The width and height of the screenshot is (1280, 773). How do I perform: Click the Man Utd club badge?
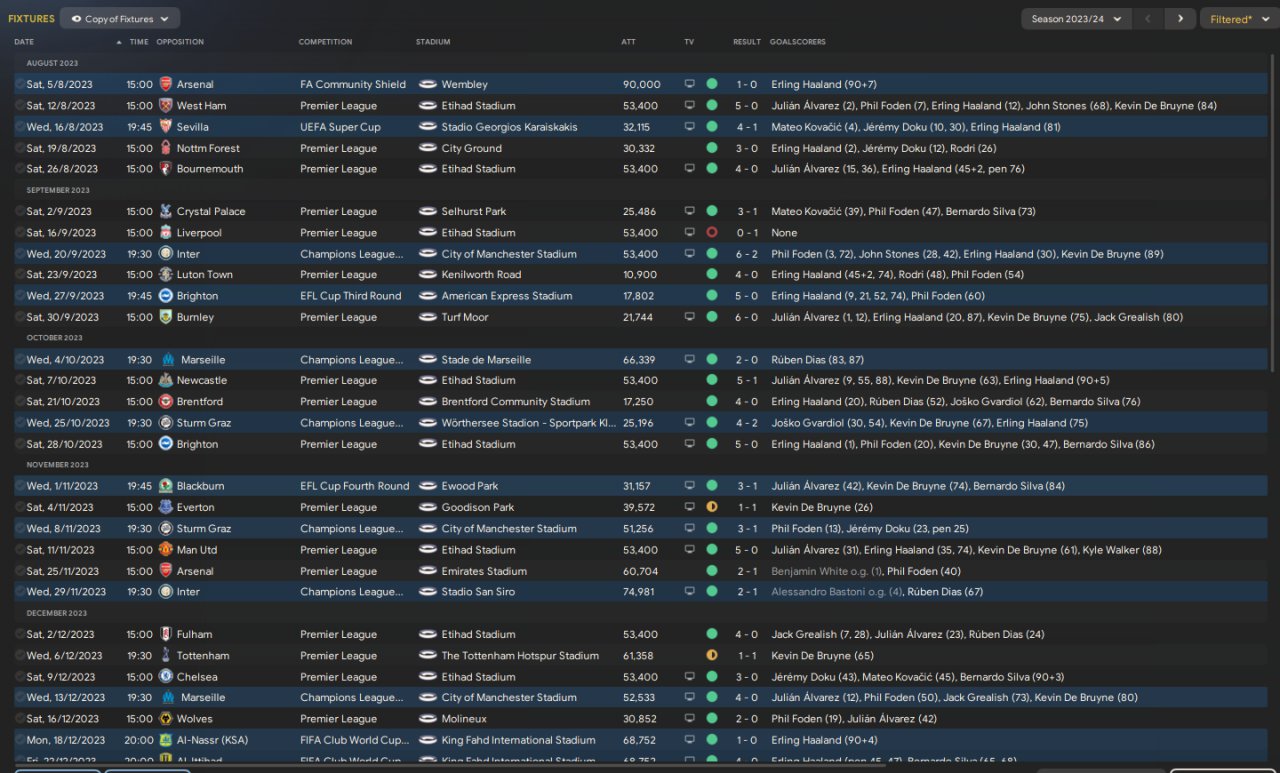(165, 550)
